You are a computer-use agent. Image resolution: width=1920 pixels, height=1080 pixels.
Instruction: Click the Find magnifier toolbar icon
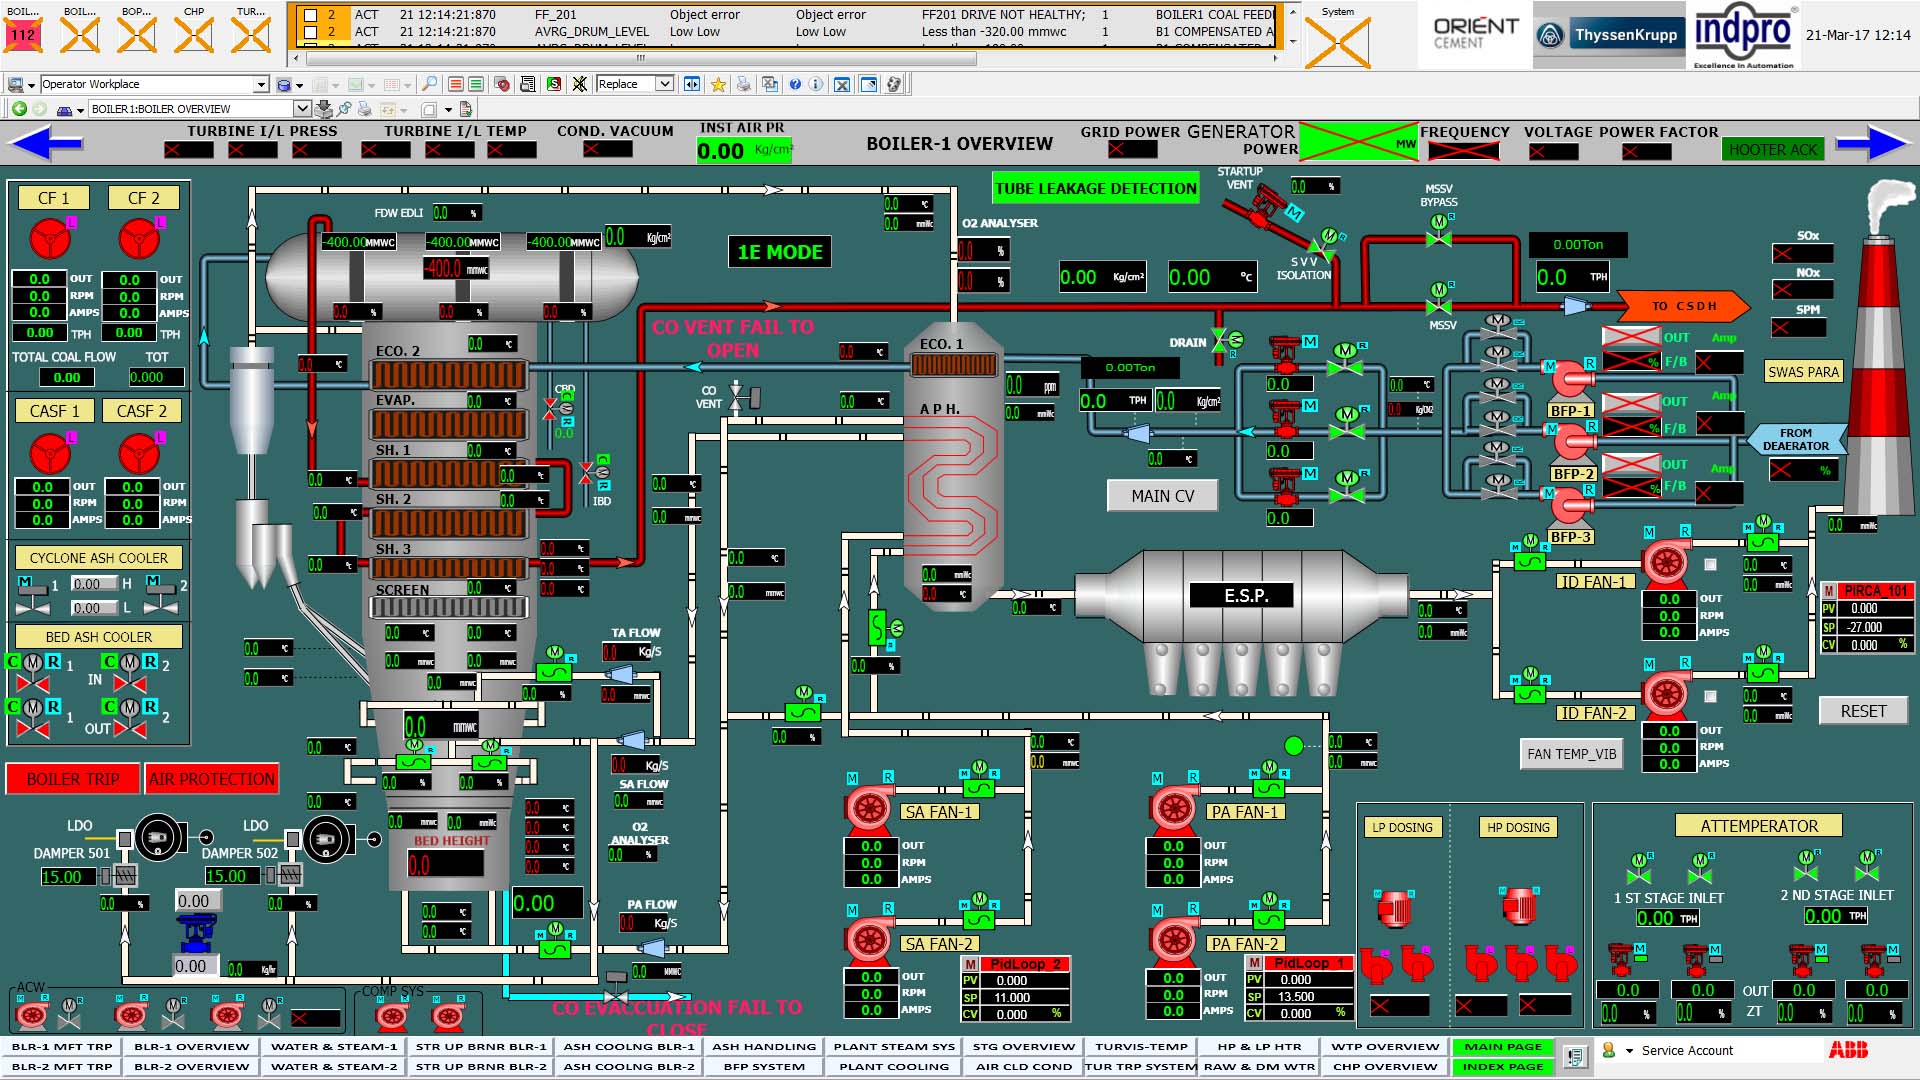(429, 84)
